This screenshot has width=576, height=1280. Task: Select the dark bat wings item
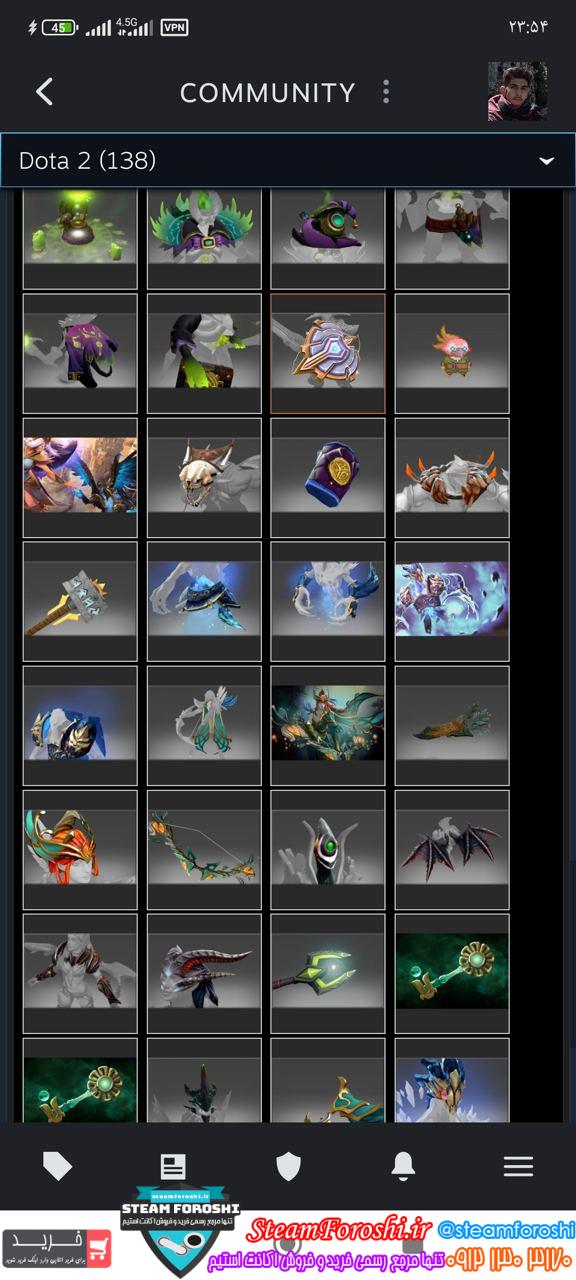coord(452,849)
